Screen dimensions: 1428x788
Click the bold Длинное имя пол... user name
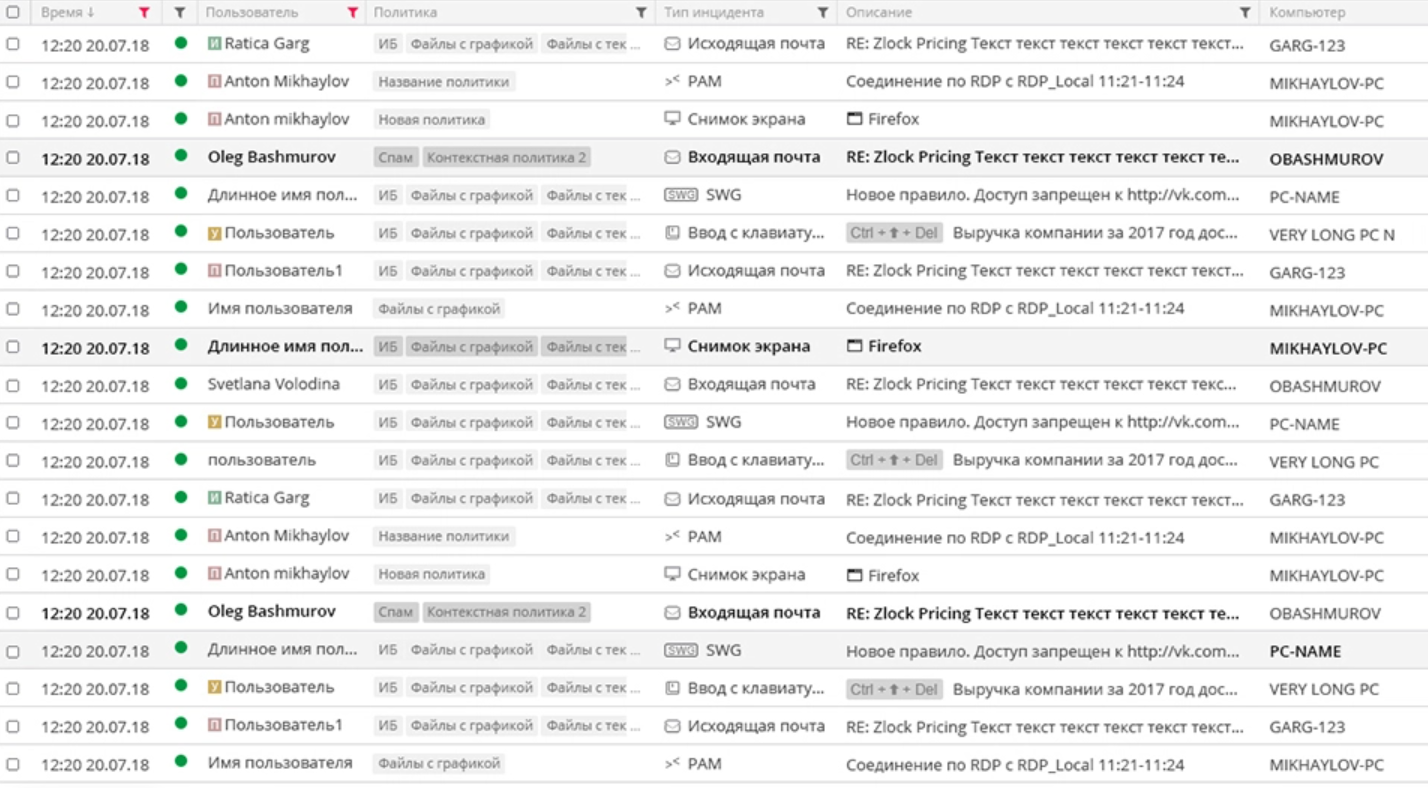(286, 347)
